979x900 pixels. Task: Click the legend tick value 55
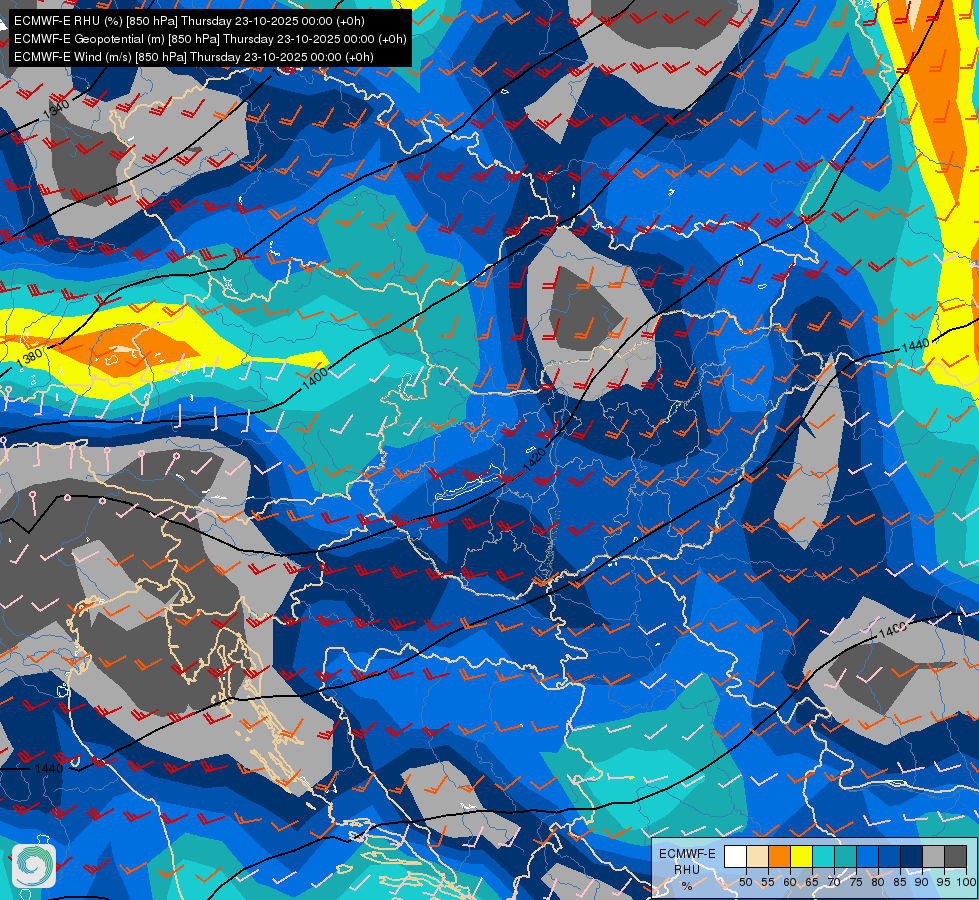coord(767,882)
